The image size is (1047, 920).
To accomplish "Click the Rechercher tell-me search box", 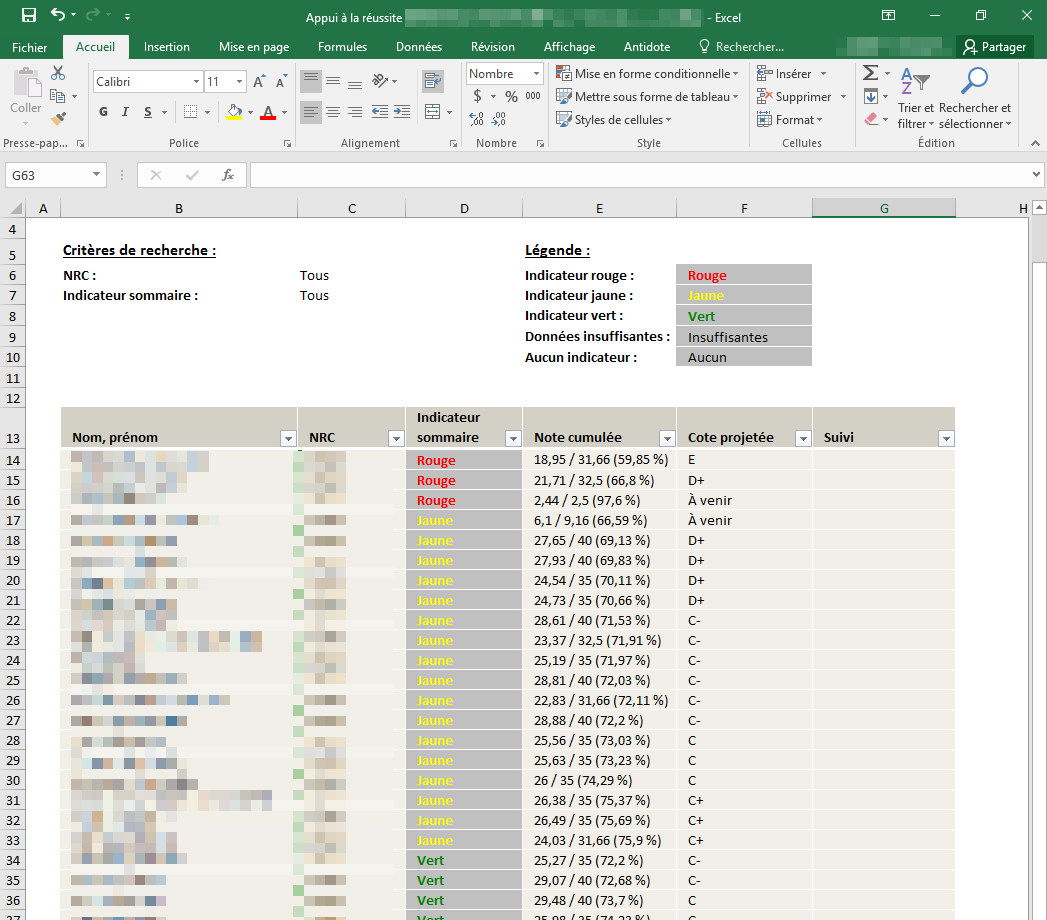I will 741,47.
